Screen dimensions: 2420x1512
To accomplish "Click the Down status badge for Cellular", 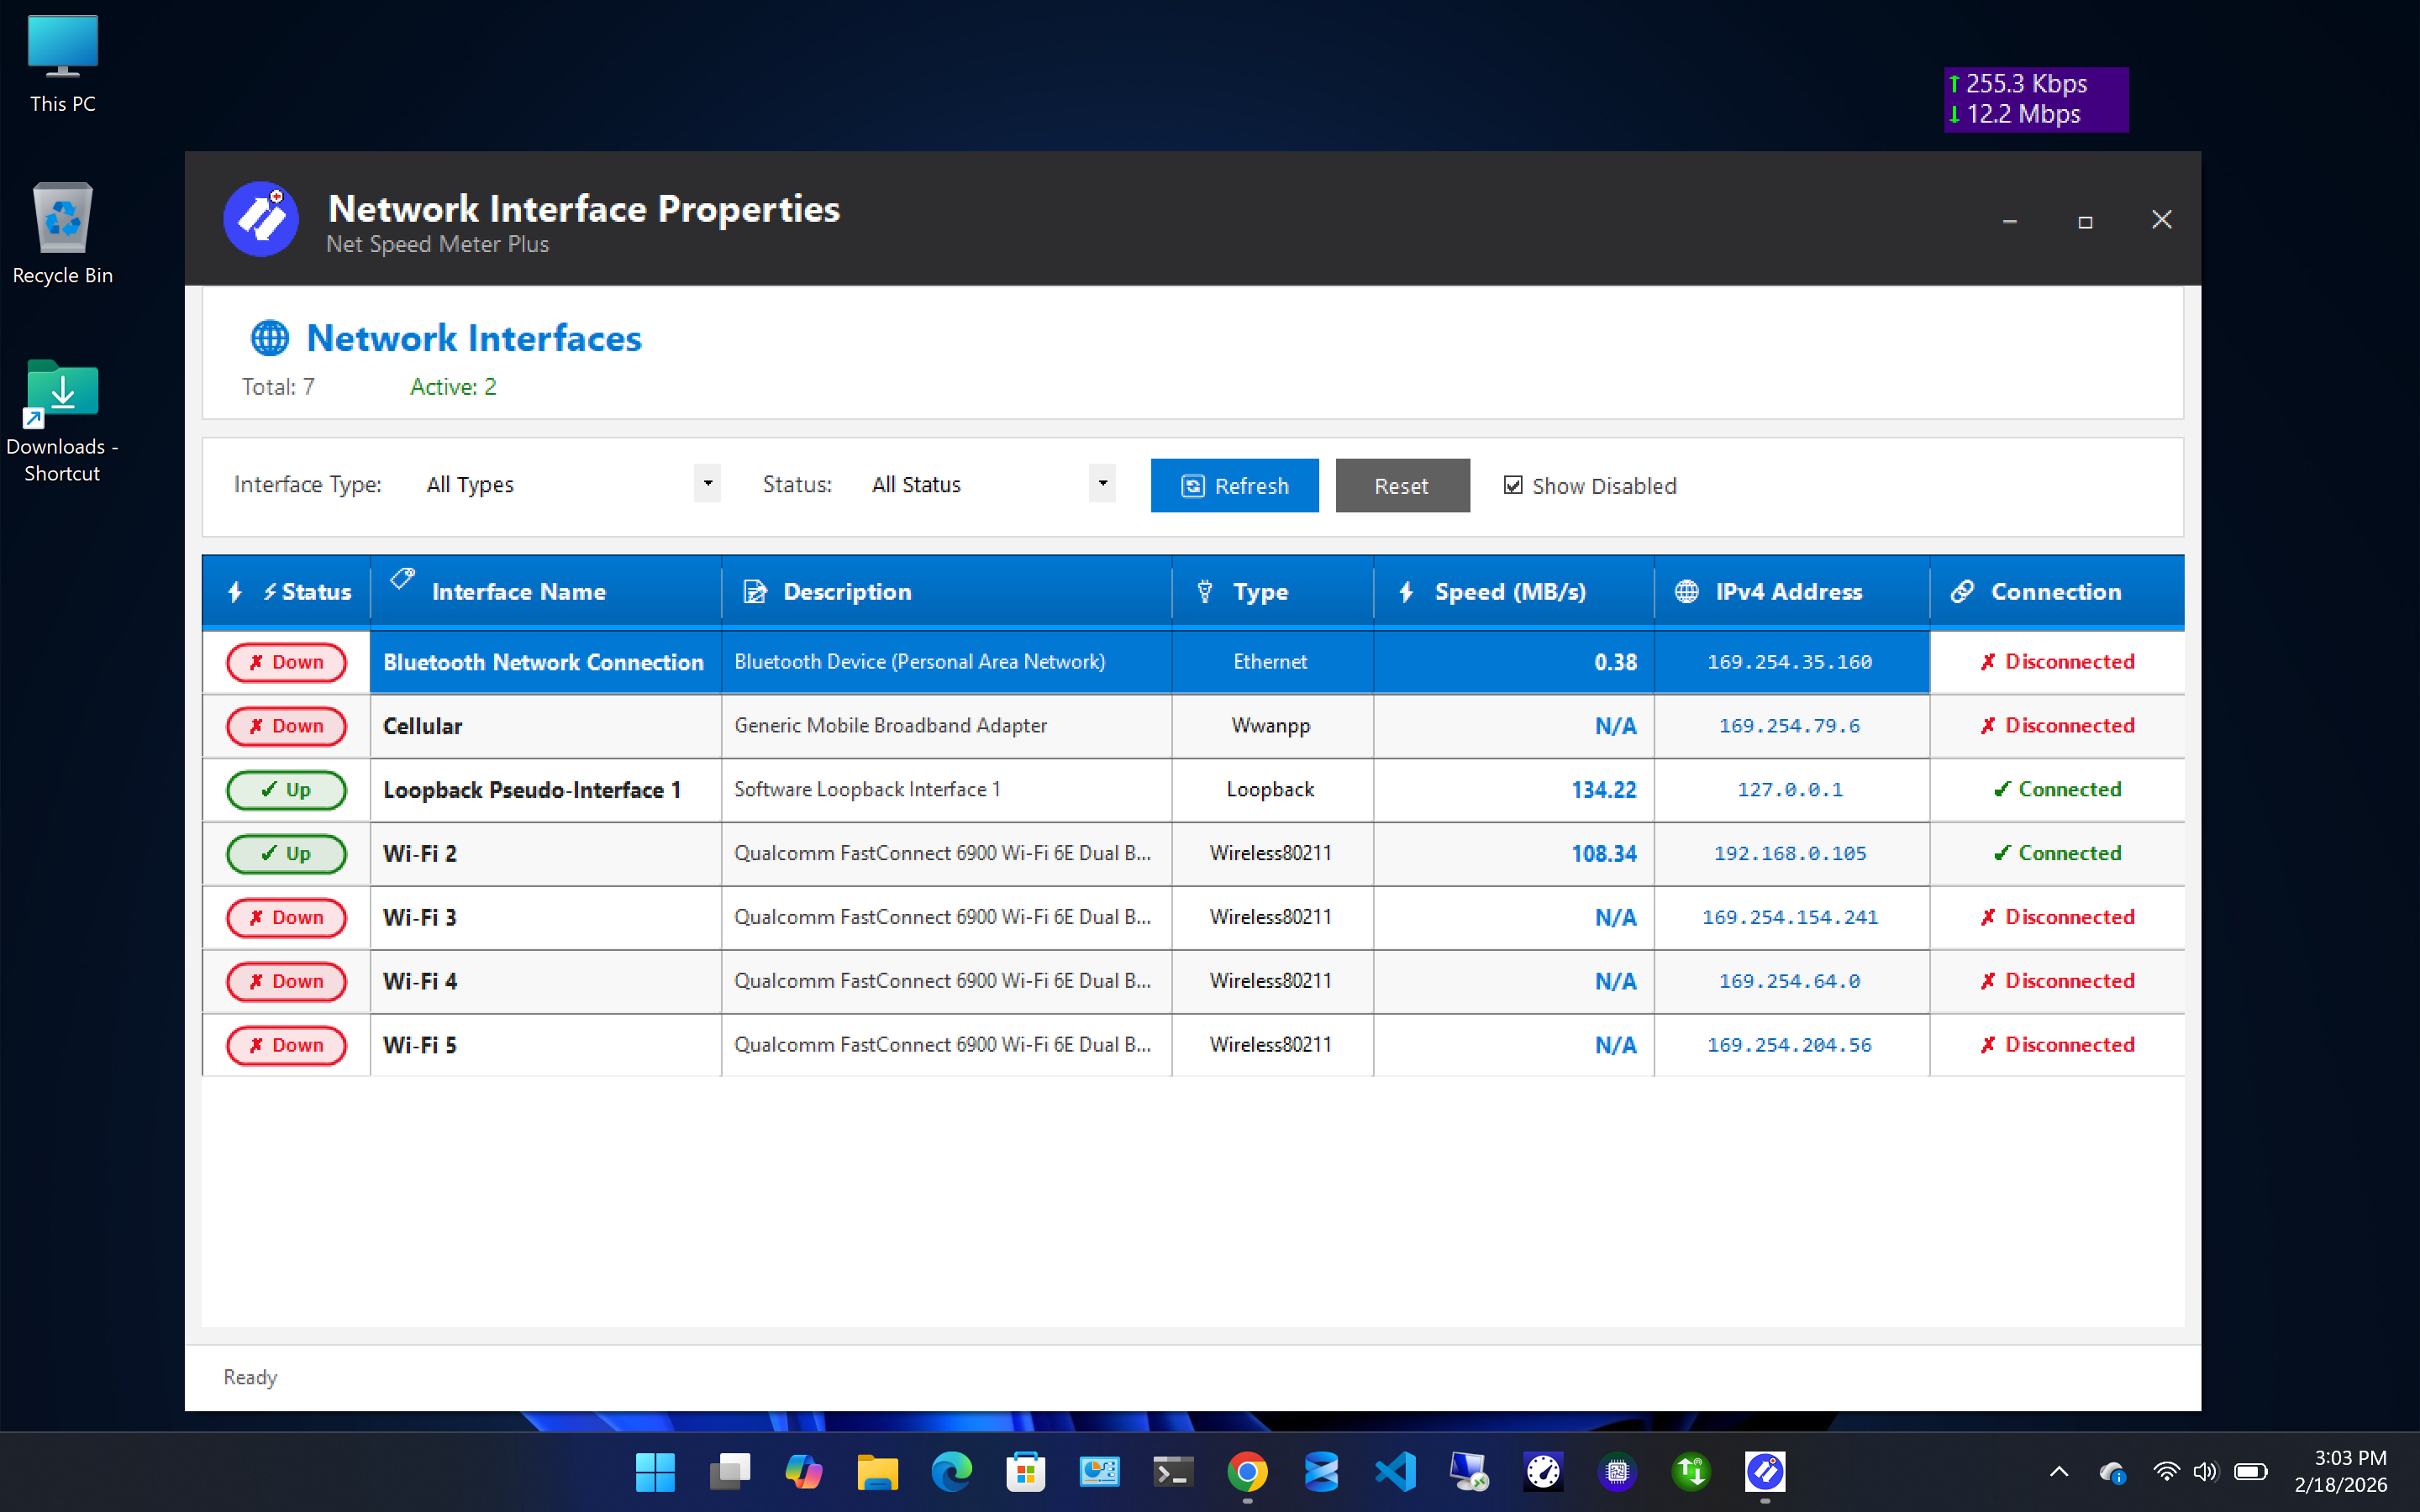I will point(286,726).
